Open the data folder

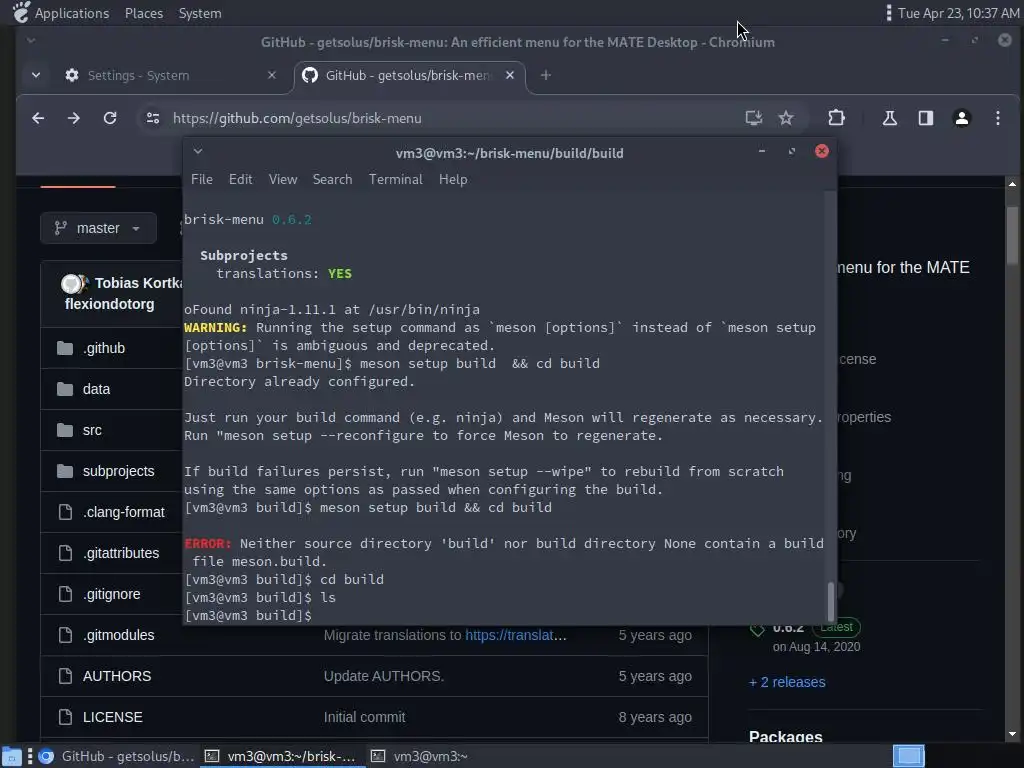pos(96,389)
